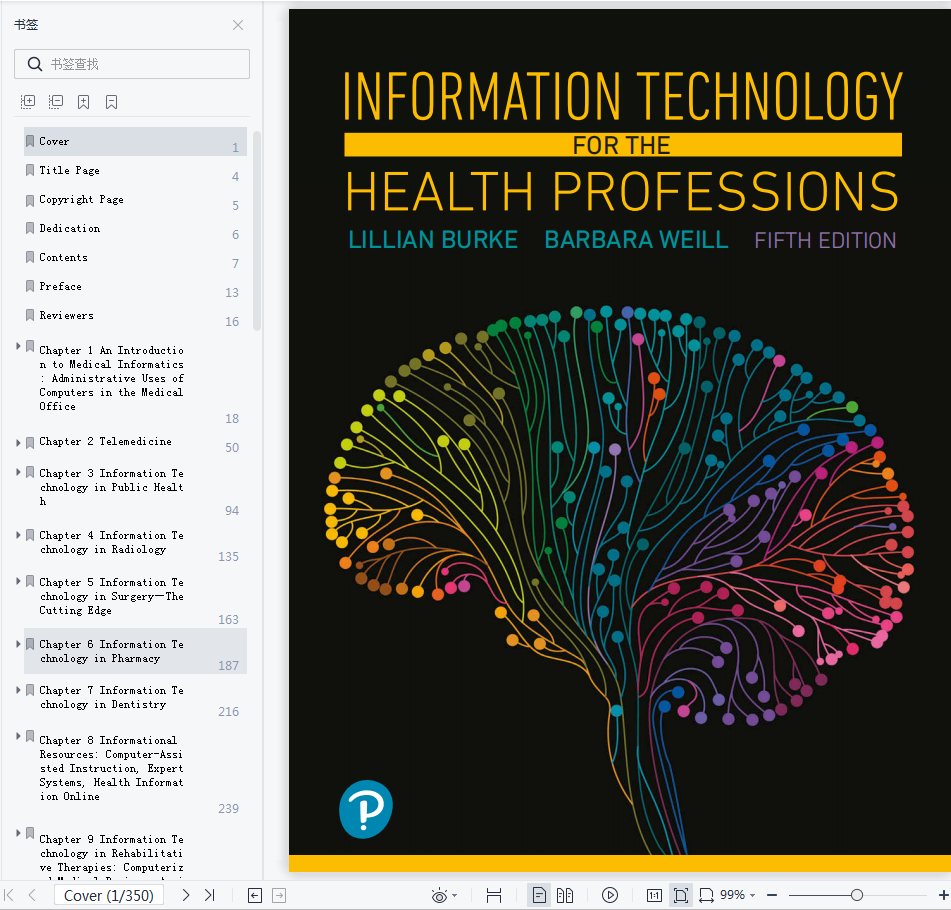Open the Dedication bookmark
The height and width of the screenshot is (910, 951).
coord(135,229)
